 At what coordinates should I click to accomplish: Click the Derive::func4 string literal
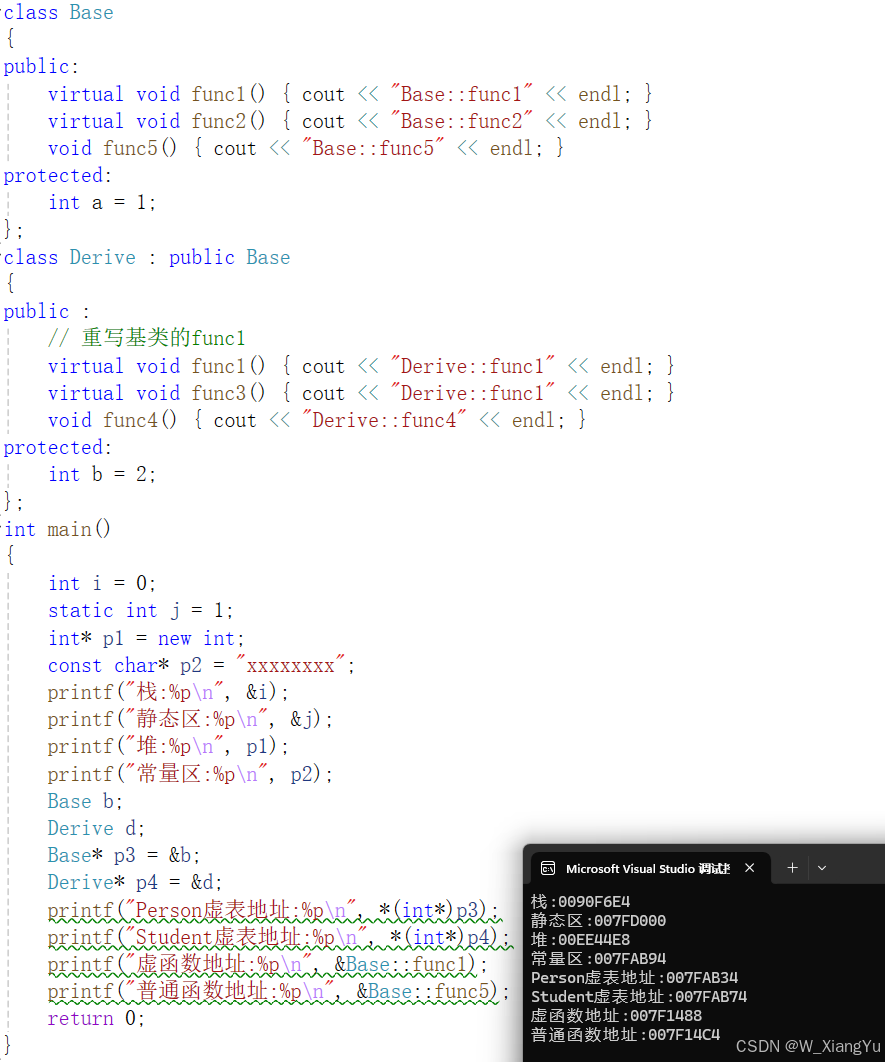pos(383,421)
